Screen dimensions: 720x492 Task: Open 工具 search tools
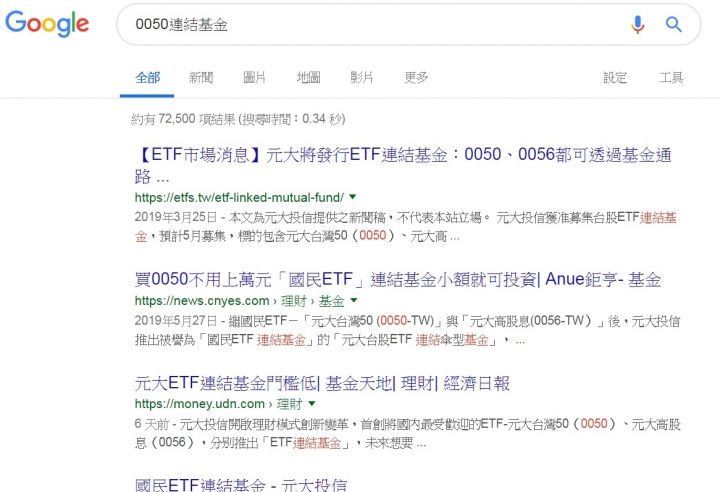(x=671, y=77)
